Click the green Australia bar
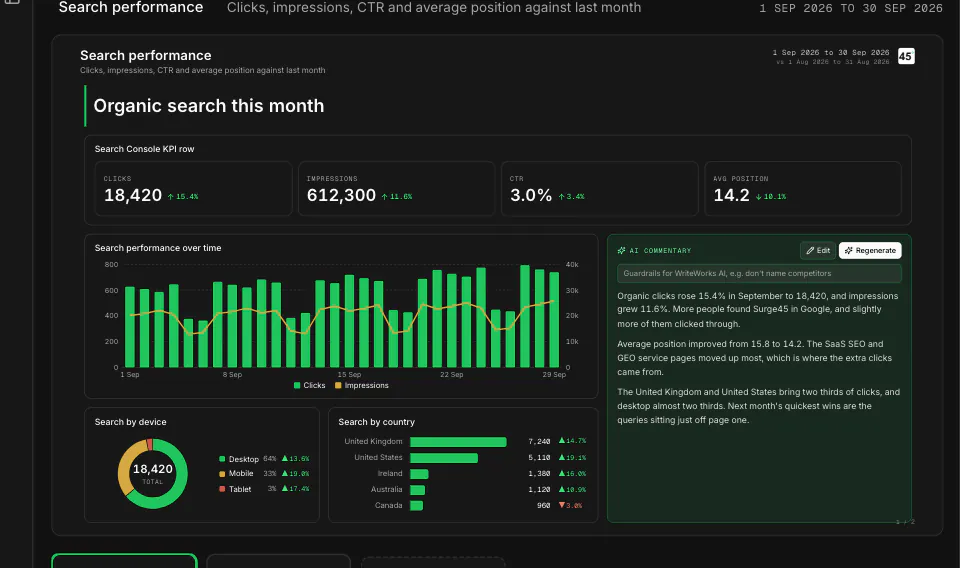 [x=418, y=490]
